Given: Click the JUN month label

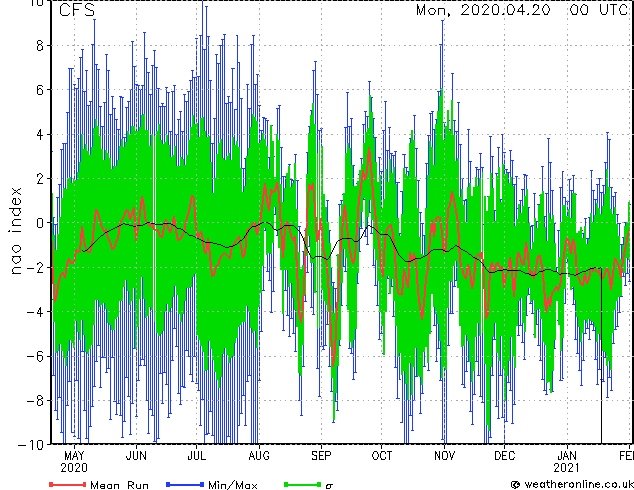Looking at the screenshot, I should (136, 456).
